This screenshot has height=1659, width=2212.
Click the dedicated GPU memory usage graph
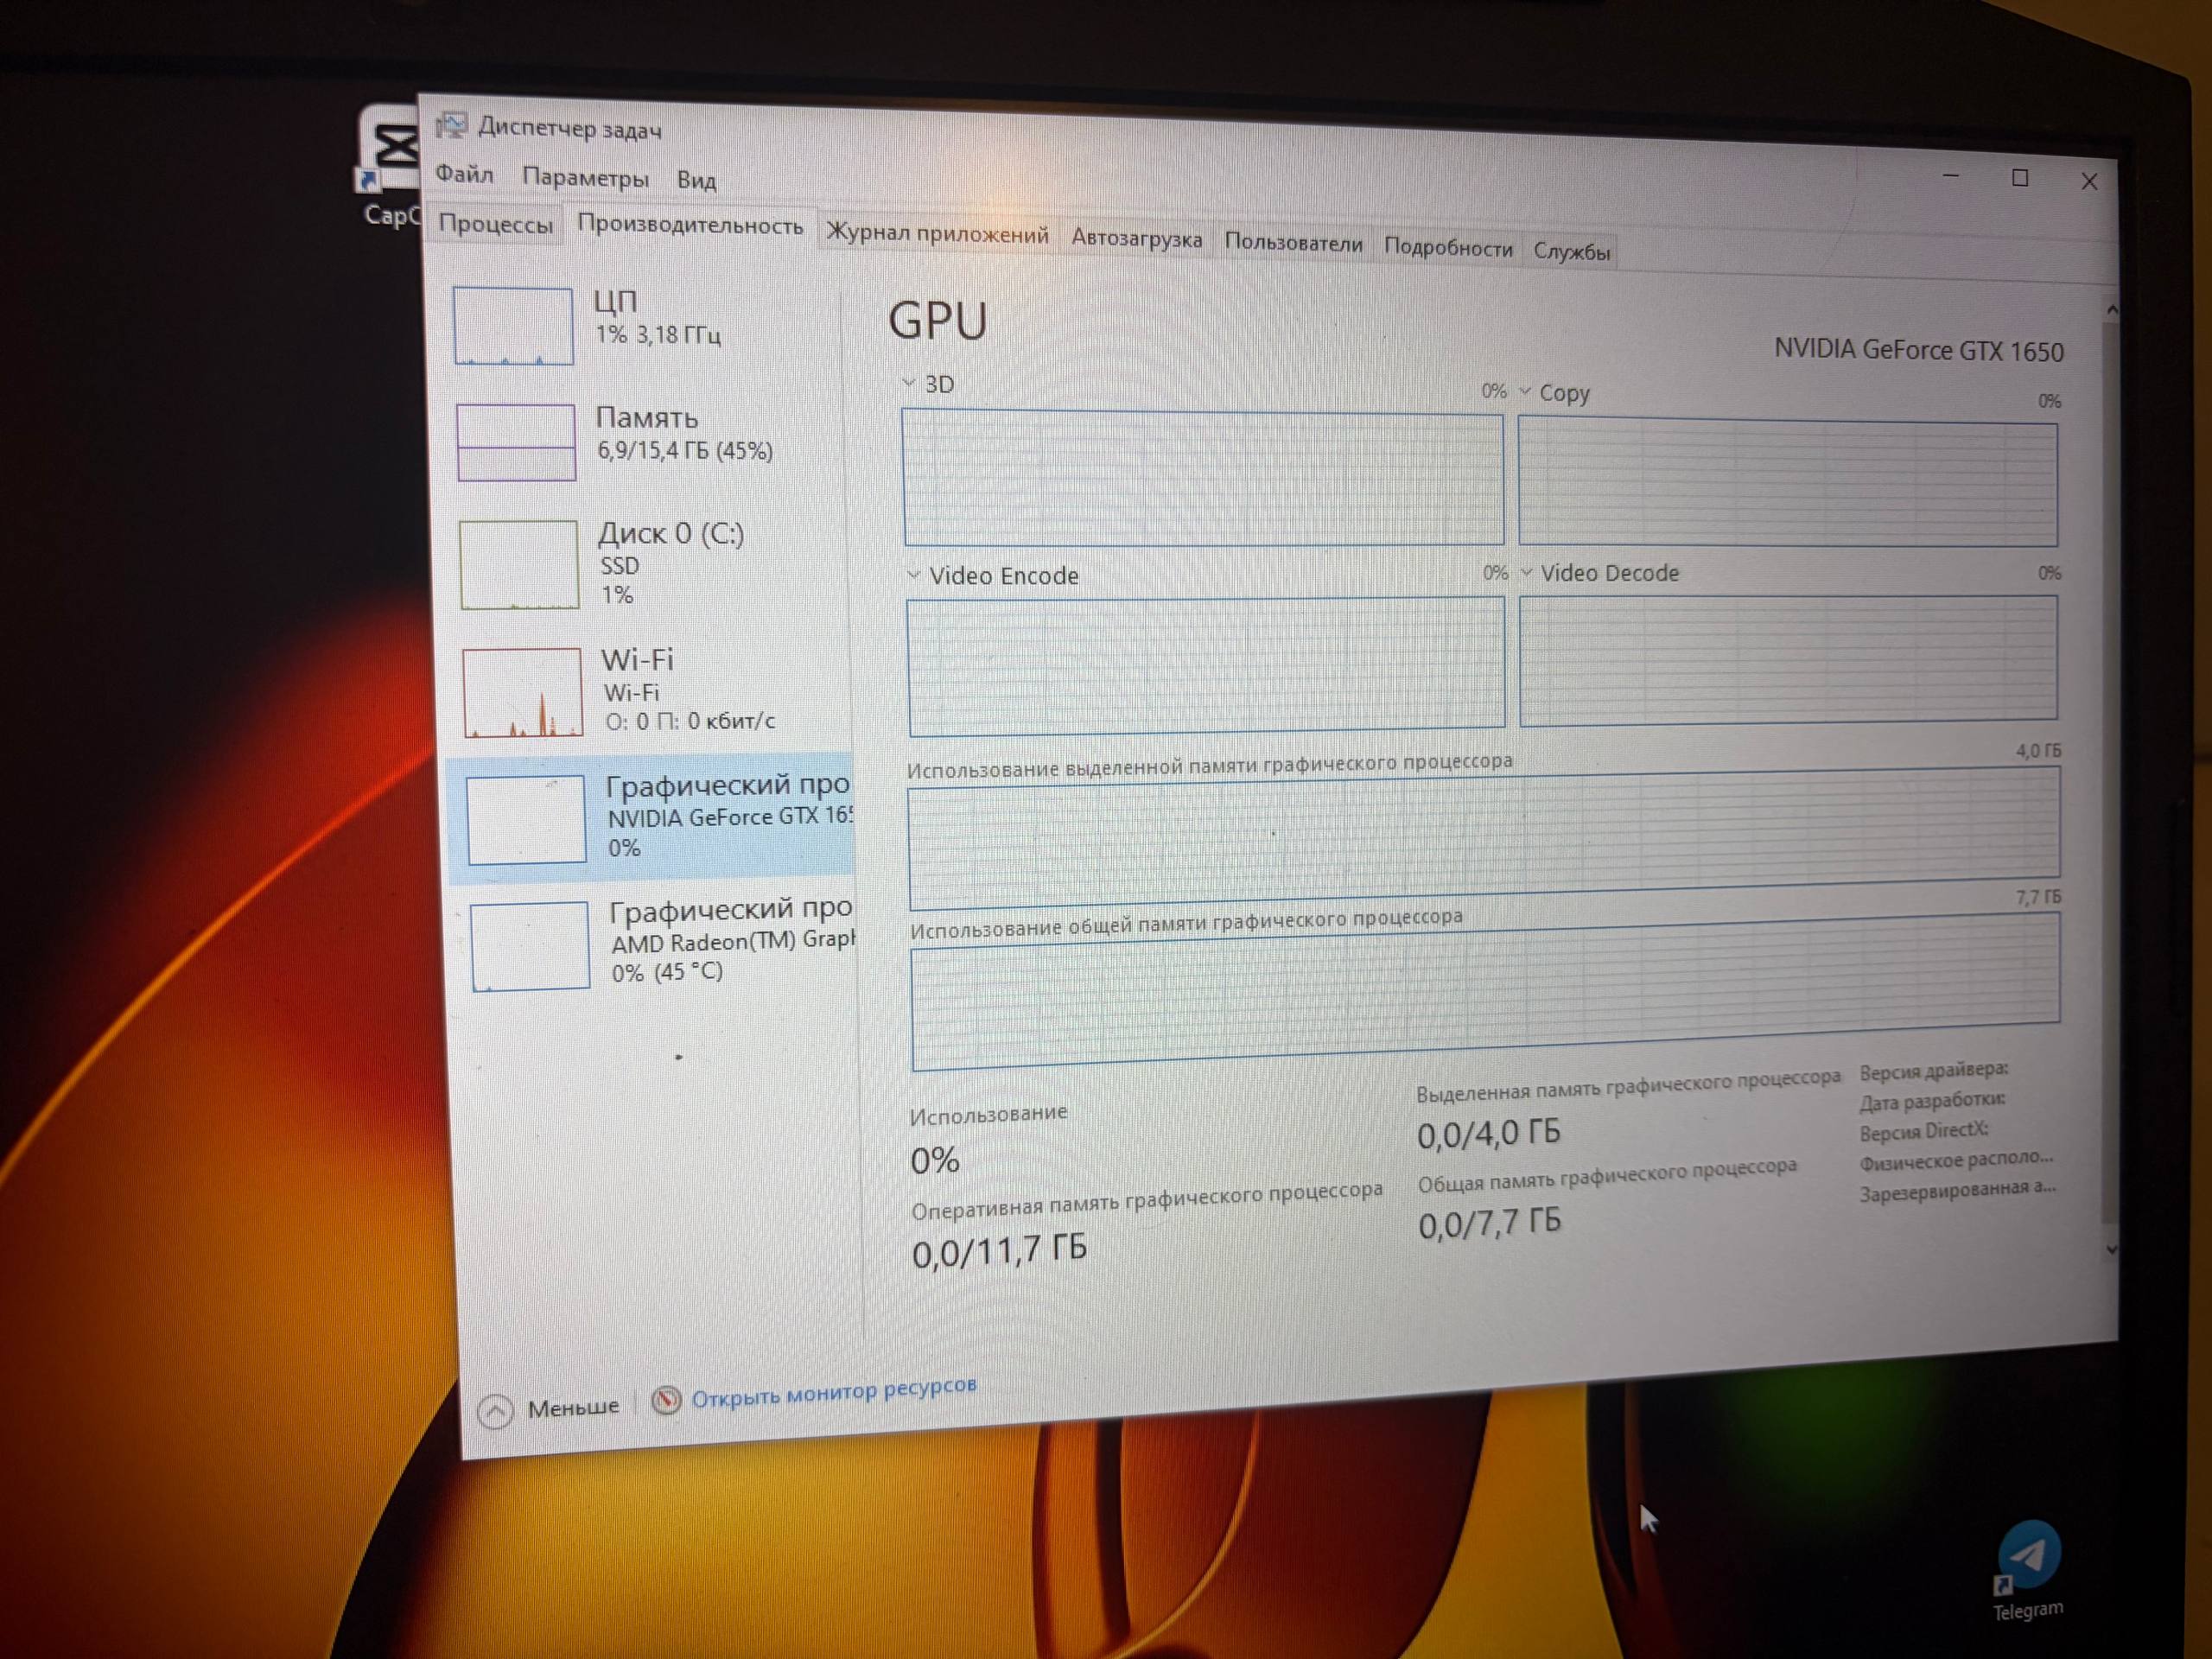point(1484,838)
